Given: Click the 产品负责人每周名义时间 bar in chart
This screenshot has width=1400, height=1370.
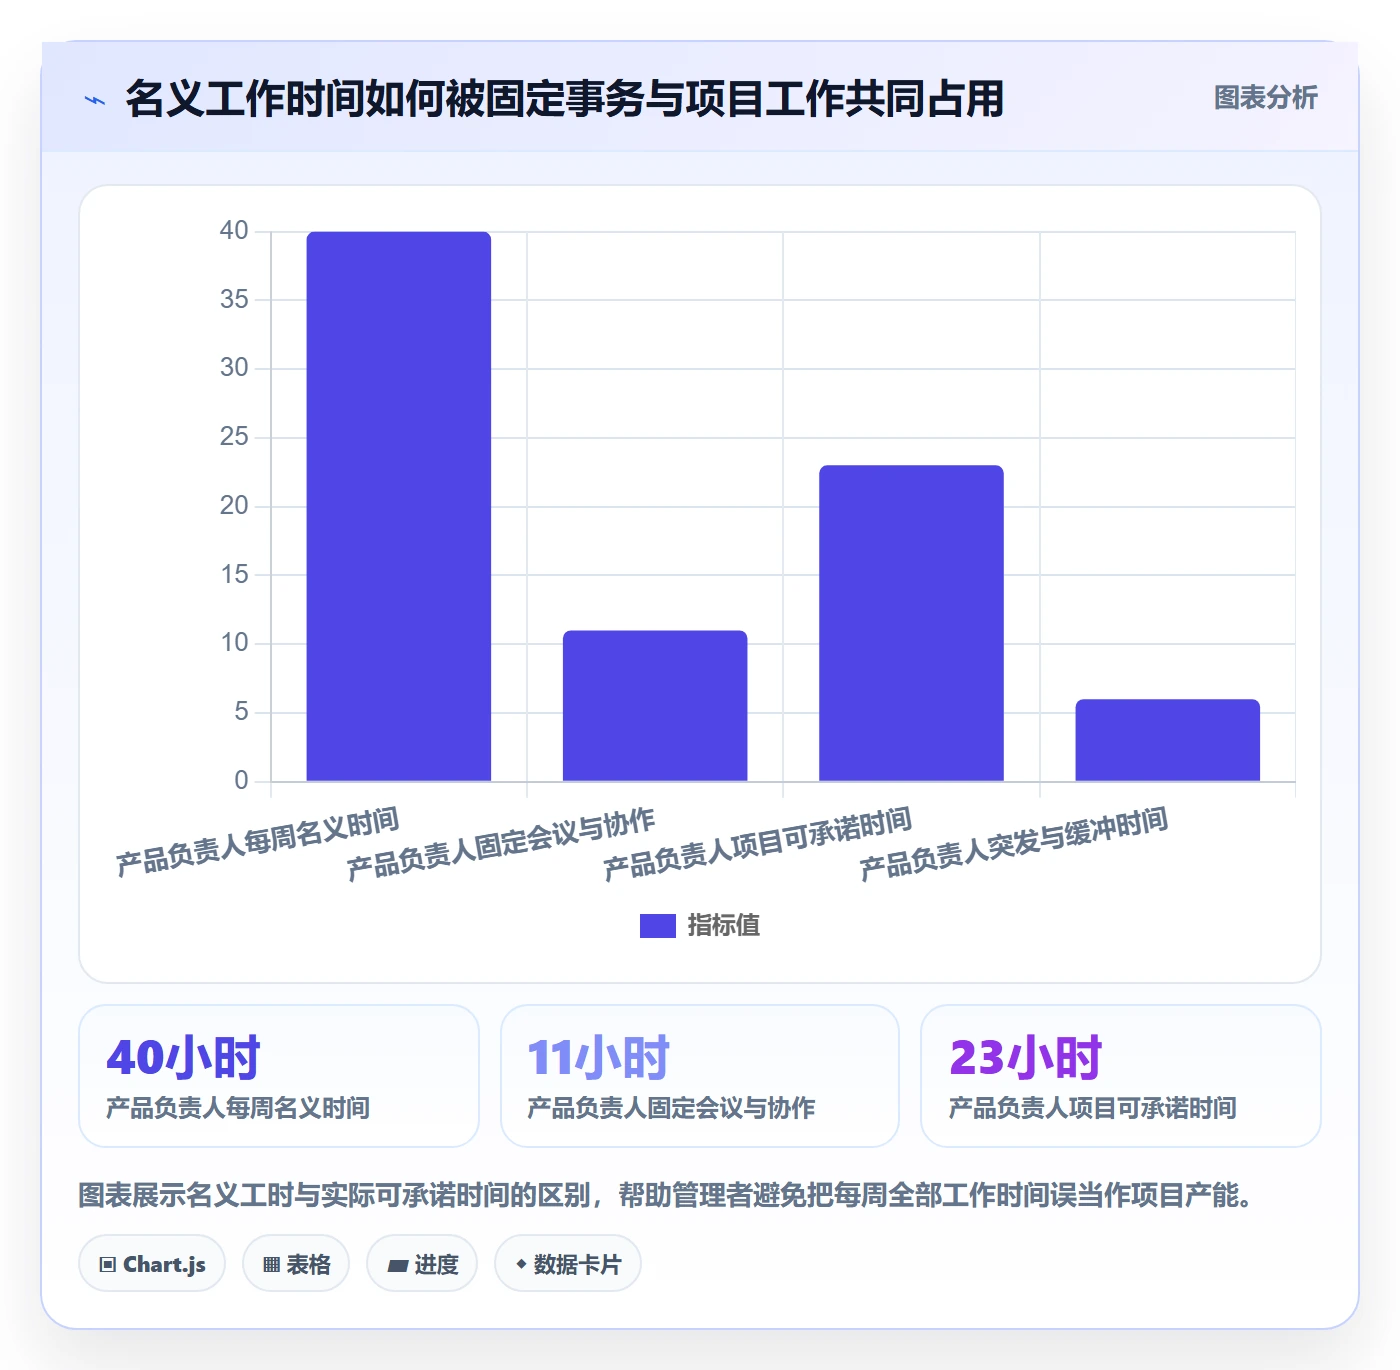Looking at the screenshot, I should (x=399, y=506).
